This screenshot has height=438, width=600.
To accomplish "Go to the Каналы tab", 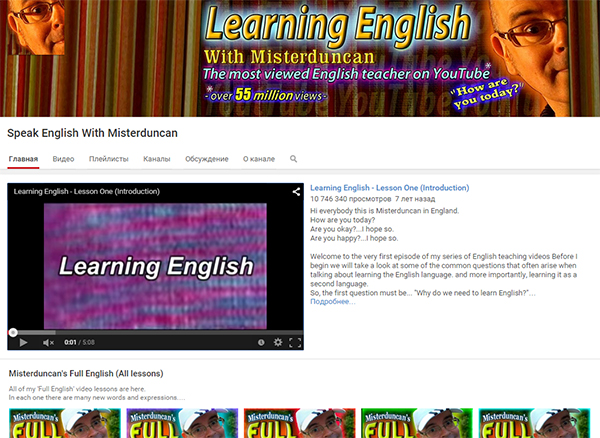I will (x=156, y=159).
